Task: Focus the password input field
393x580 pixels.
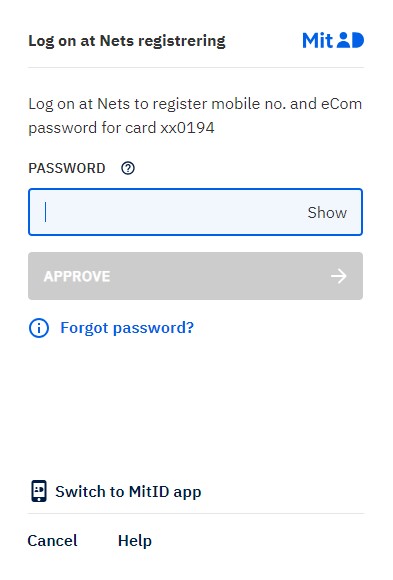Action: coord(195,212)
